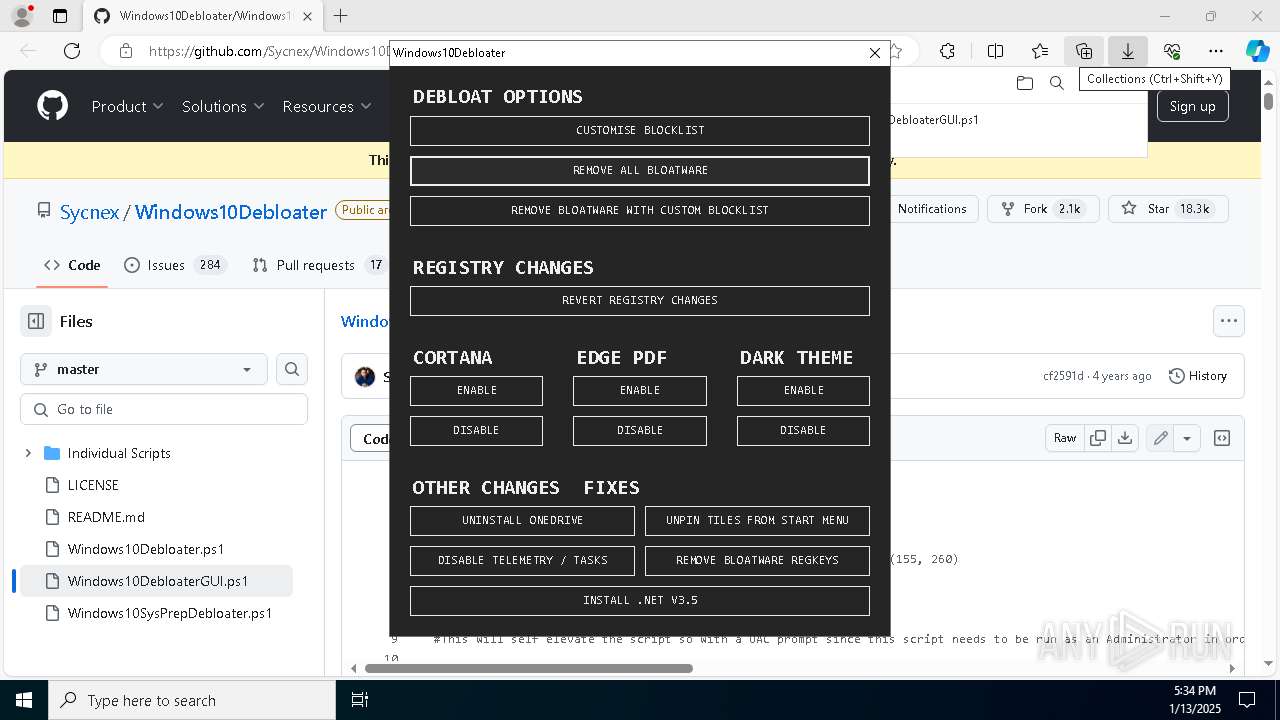Open browser Extensions icon

[x=947, y=51]
